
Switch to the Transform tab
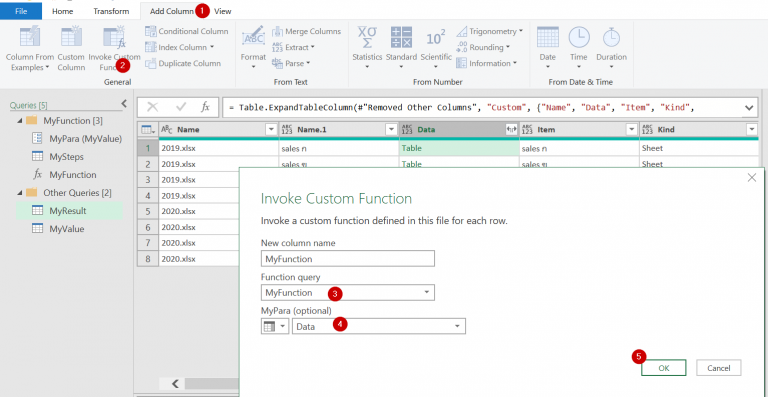111,11
